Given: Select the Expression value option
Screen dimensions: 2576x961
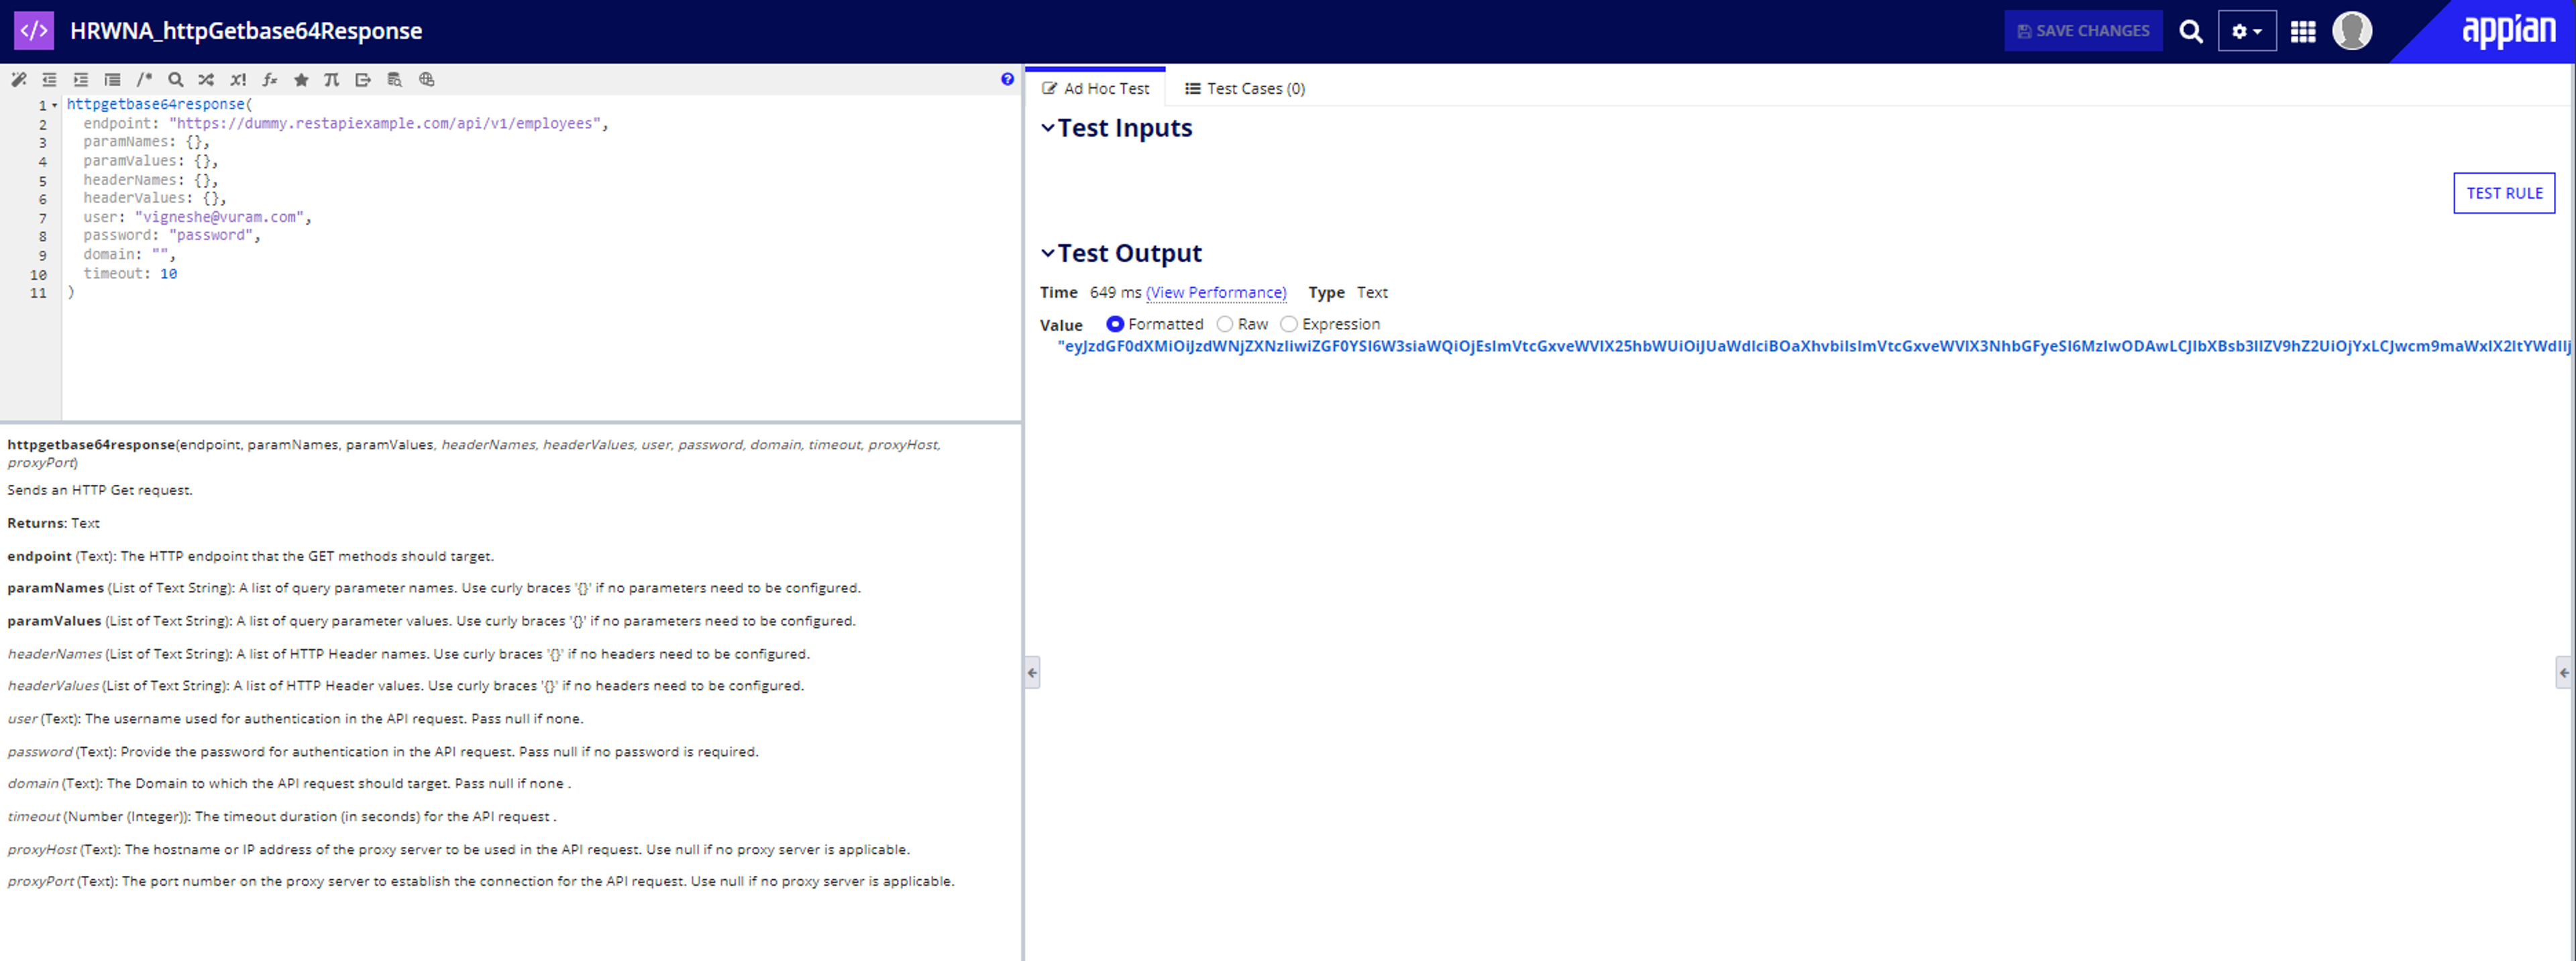Looking at the screenshot, I should pos(1289,324).
